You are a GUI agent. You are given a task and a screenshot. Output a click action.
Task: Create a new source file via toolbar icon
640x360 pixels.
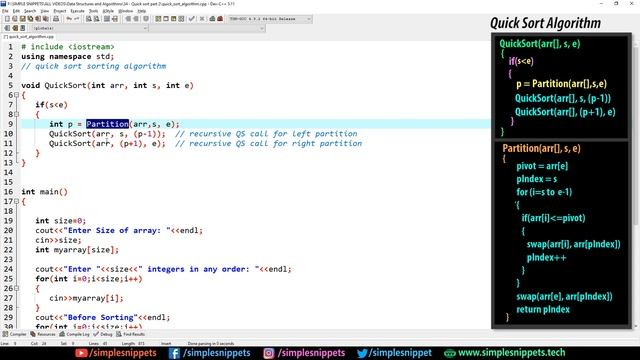click(7, 19)
